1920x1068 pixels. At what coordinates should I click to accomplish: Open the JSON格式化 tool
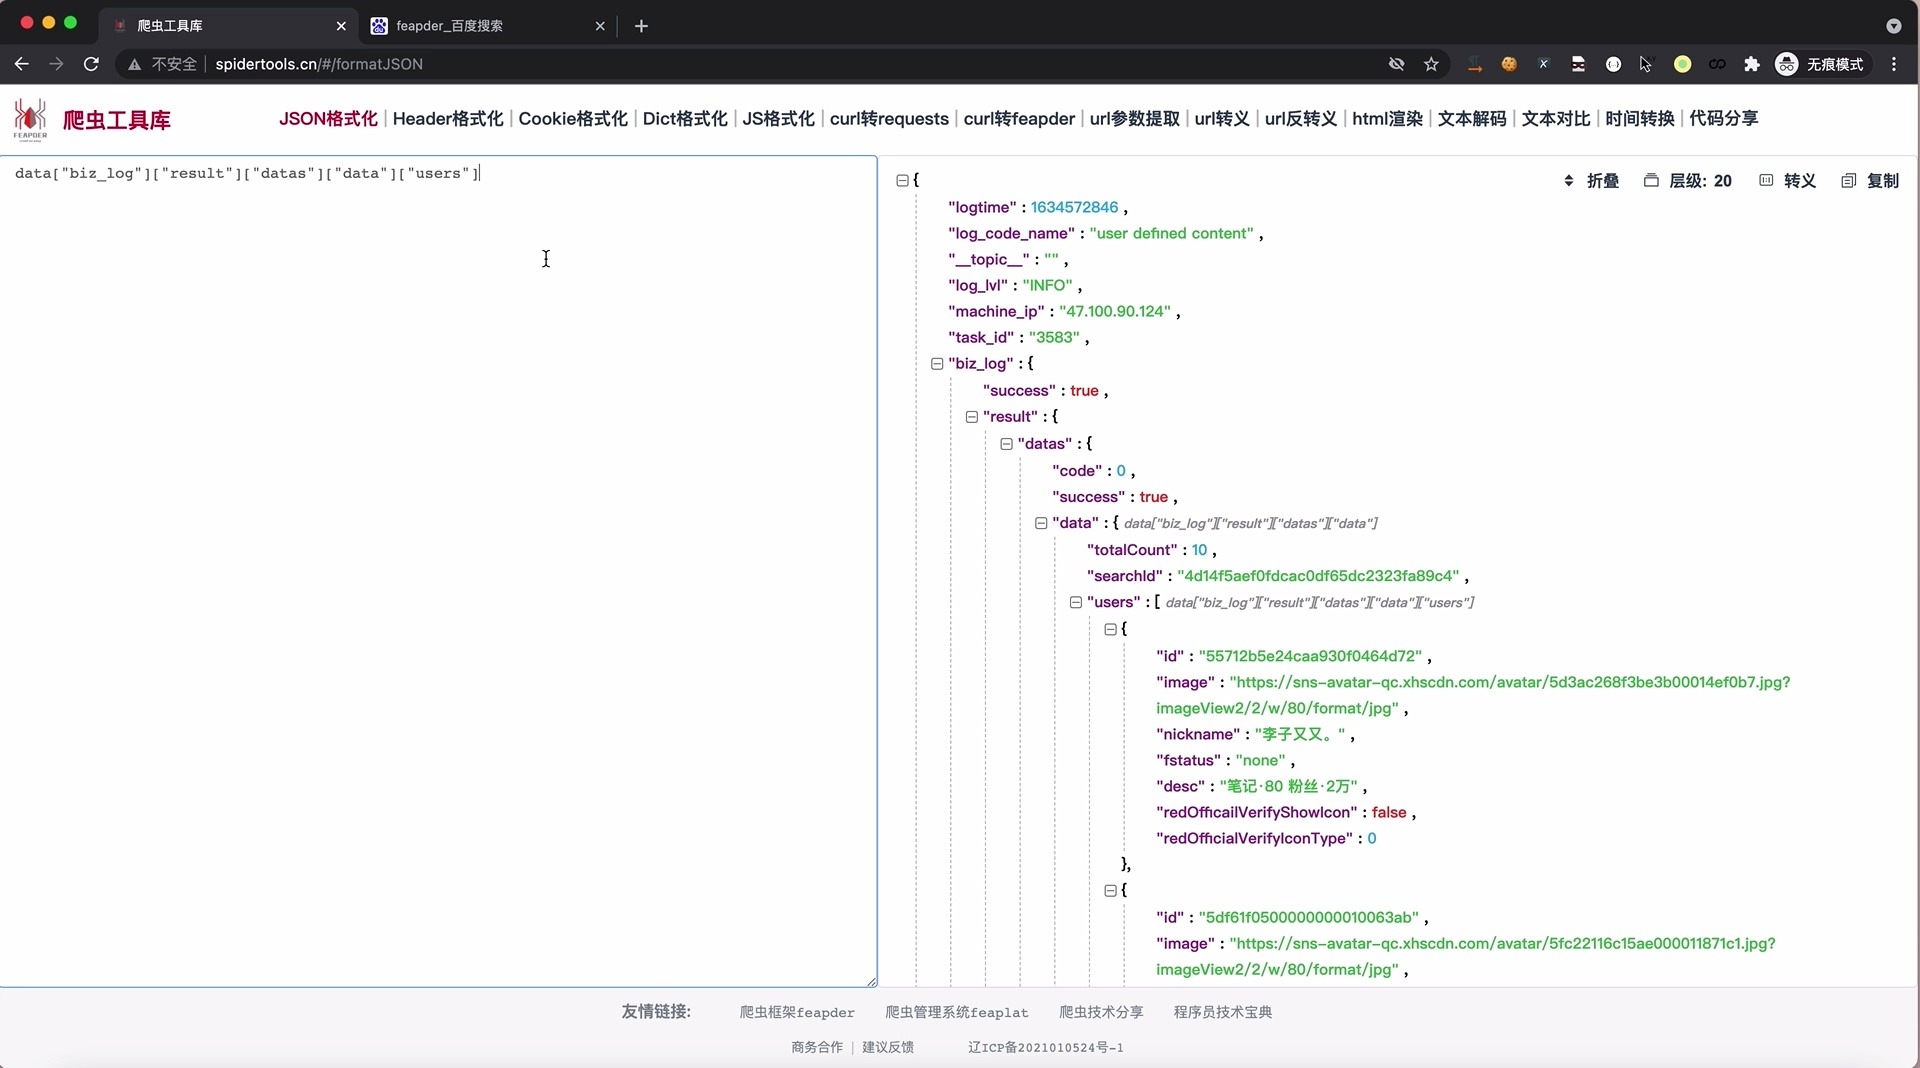[x=328, y=119]
